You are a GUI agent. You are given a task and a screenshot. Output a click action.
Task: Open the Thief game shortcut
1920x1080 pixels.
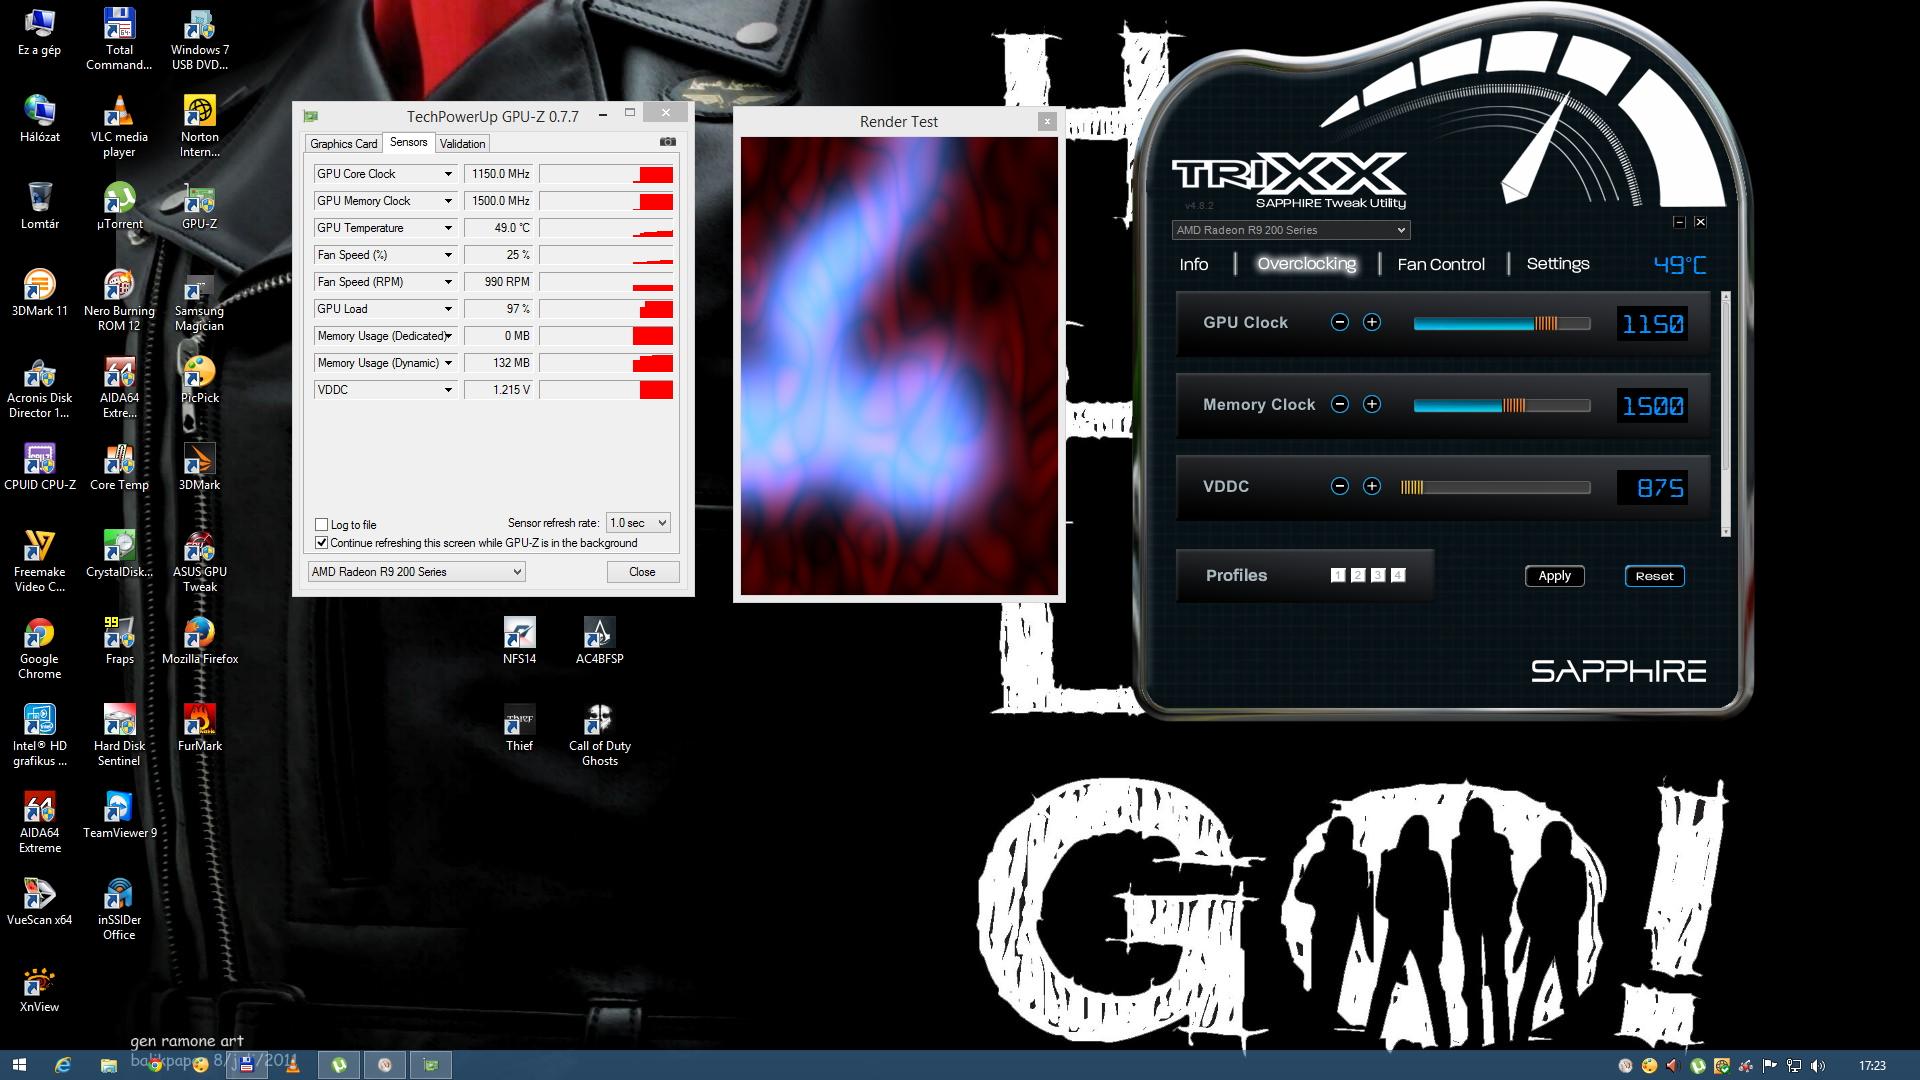pyautogui.click(x=520, y=727)
